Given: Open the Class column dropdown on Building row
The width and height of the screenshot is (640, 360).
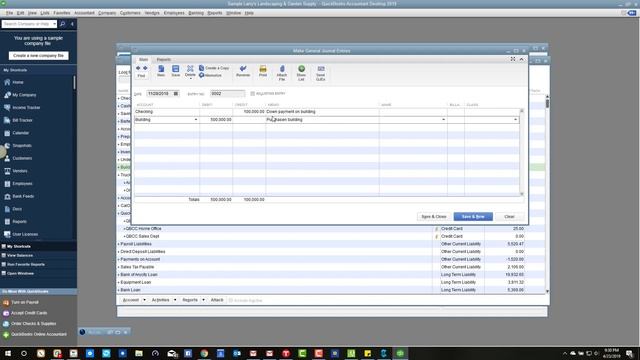Looking at the screenshot, I should [x=516, y=120].
